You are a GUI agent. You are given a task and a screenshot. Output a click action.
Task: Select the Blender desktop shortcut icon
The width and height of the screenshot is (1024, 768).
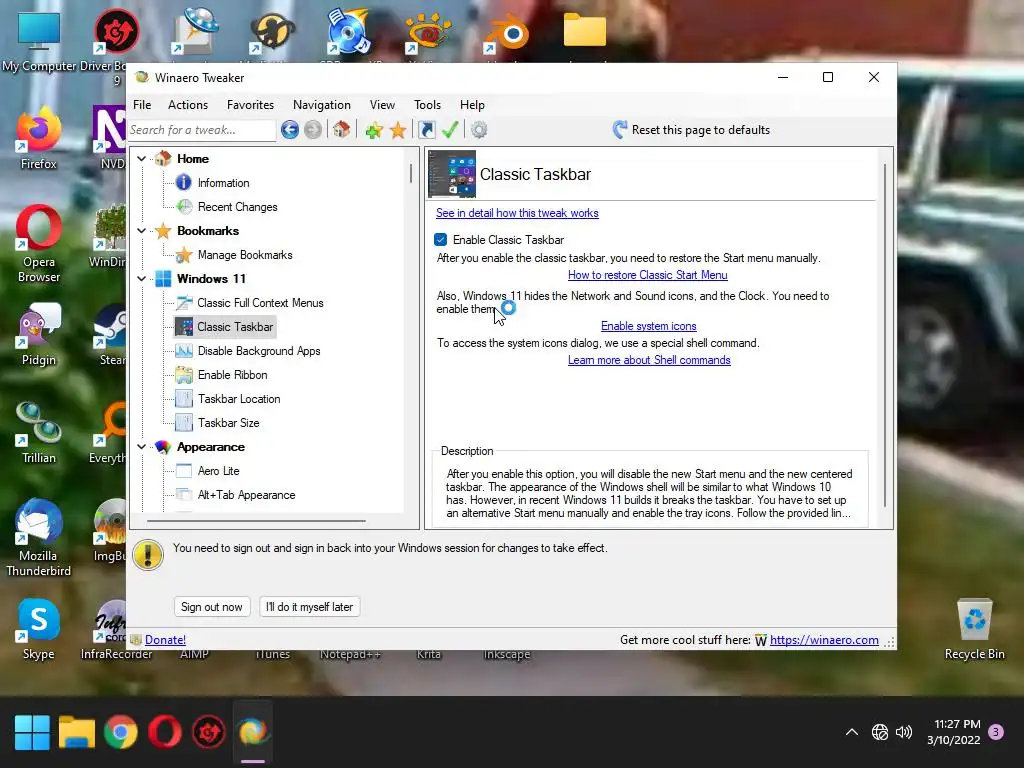pos(507,31)
